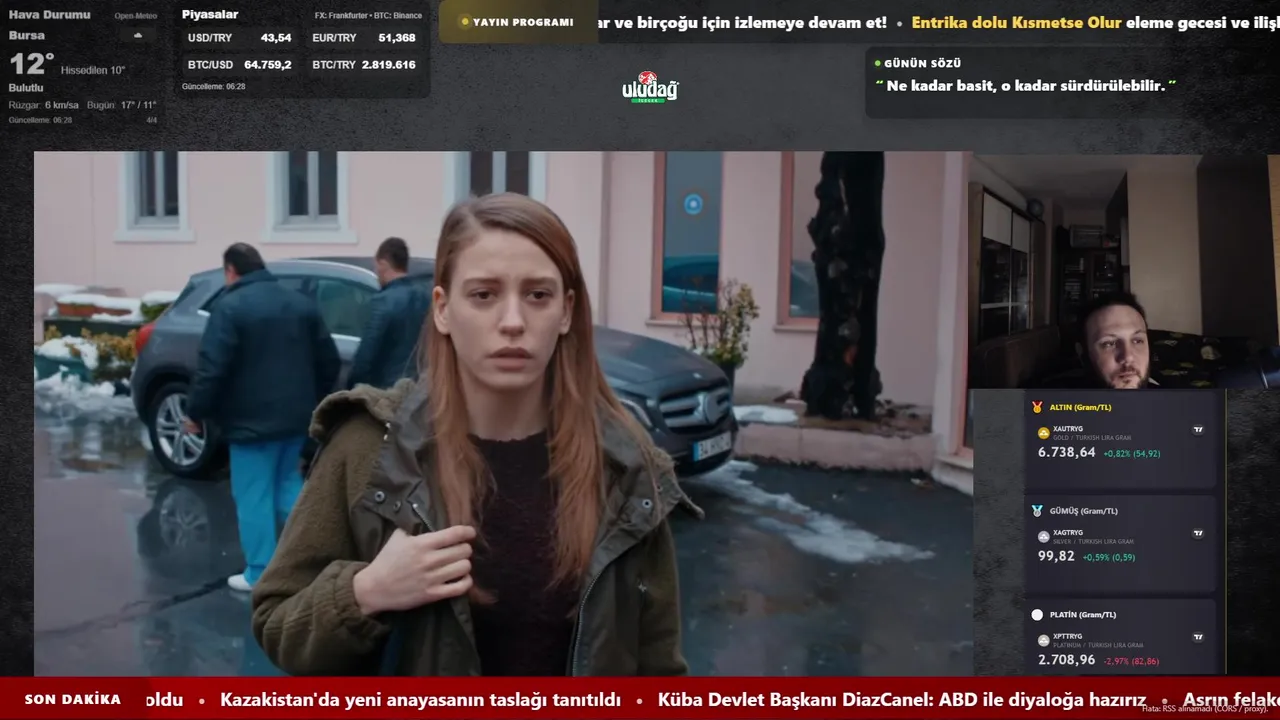This screenshot has width=1280, height=720.
Task: Click the webcam feed of the streamer
Action: tap(1123, 270)
